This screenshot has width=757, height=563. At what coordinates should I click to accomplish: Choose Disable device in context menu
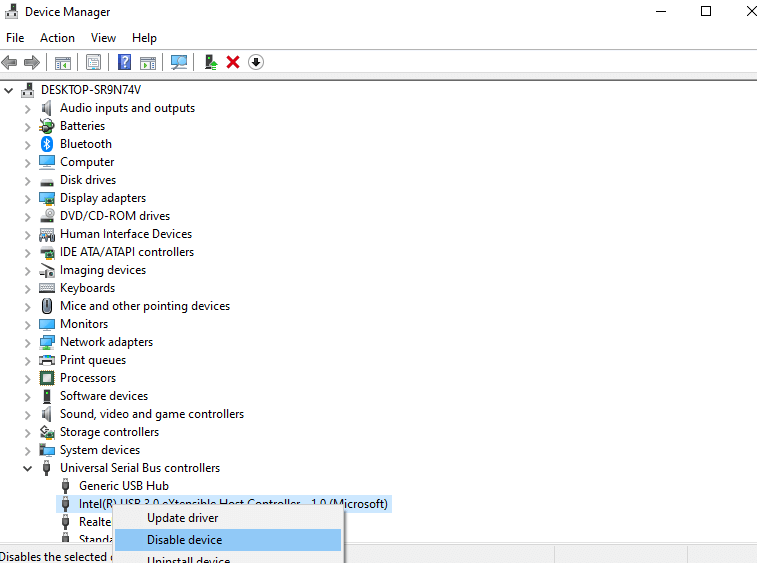pos(228,540)
